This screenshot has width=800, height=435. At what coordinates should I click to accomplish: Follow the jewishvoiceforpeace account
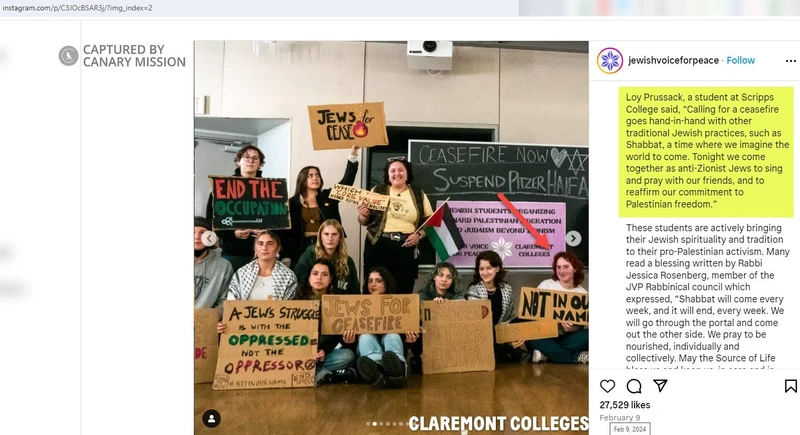click(740, 60)
